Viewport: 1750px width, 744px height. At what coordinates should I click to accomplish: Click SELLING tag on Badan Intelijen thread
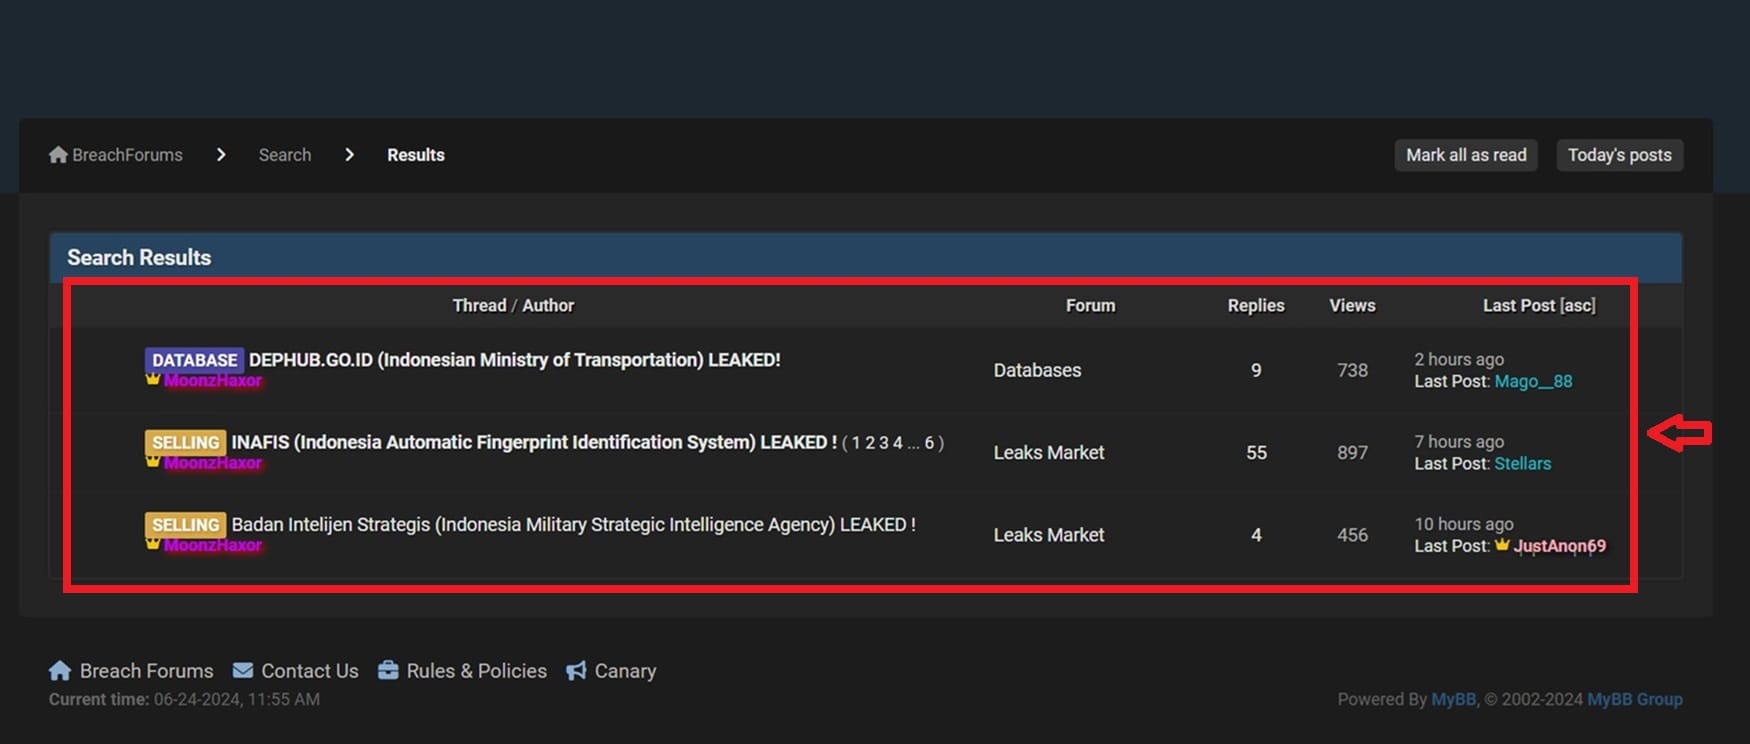click(x=186, y=524)
